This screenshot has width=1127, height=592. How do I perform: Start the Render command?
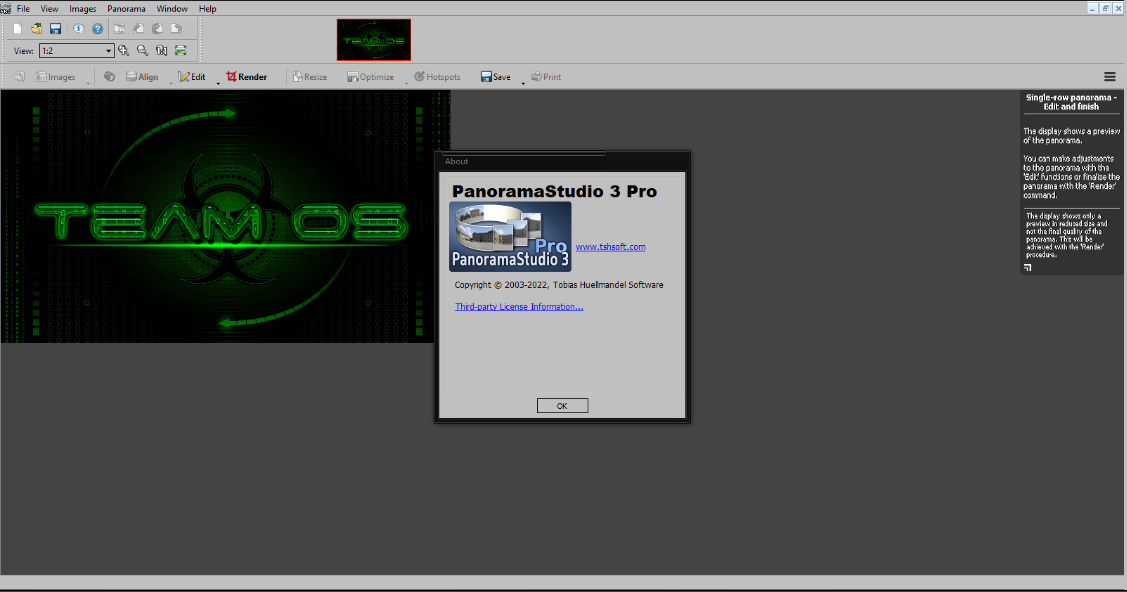point(247,77)
